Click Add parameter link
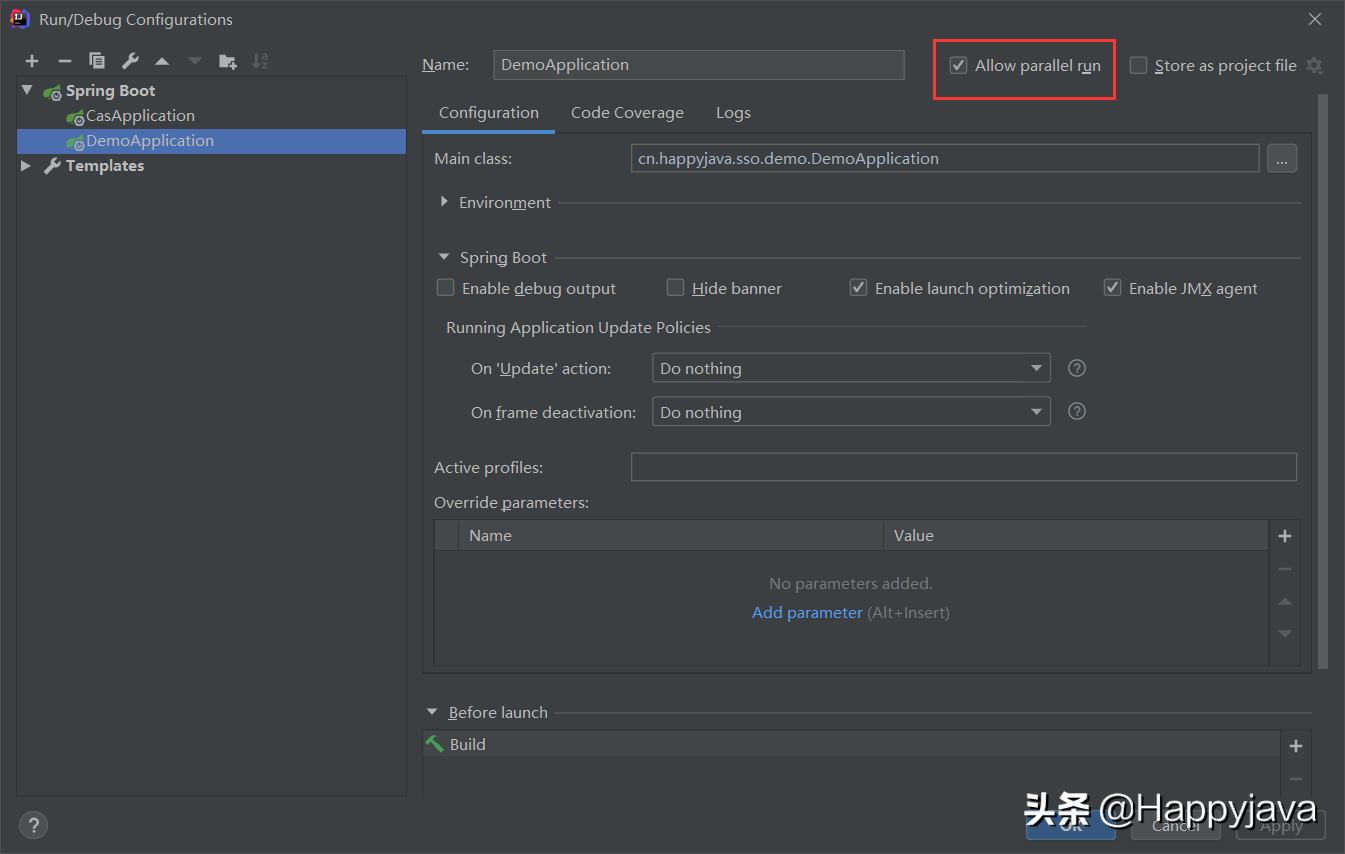The height and width of the screenshot is (854, 1345). point(807,612)
